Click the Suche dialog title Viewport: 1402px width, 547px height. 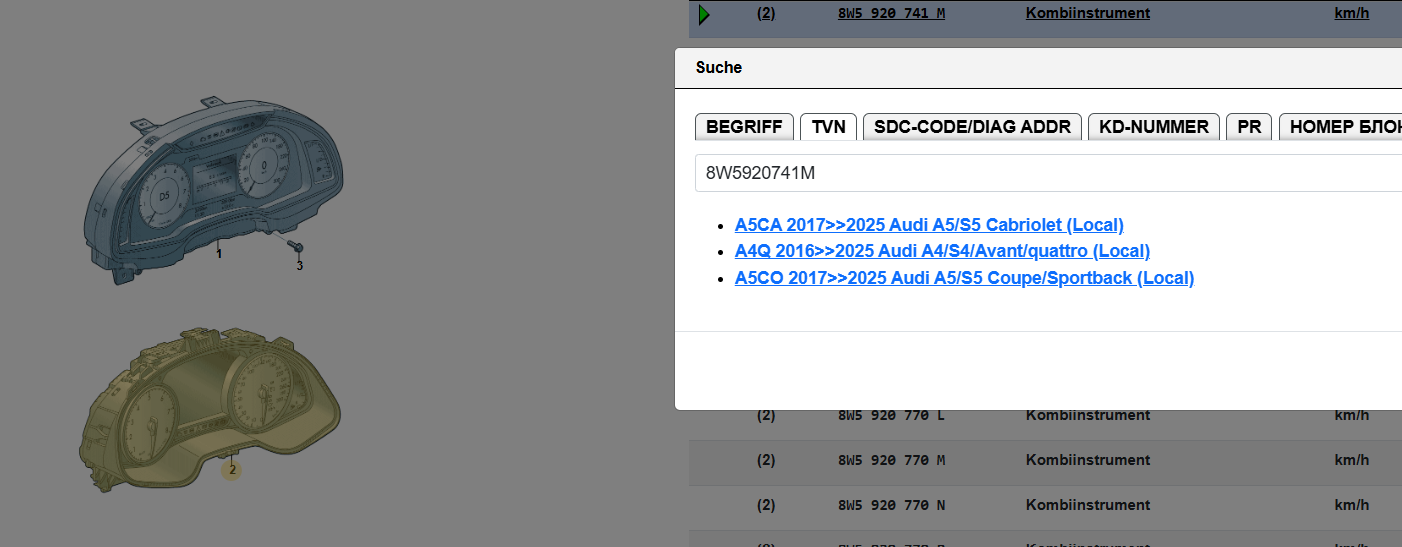(719, 68)
